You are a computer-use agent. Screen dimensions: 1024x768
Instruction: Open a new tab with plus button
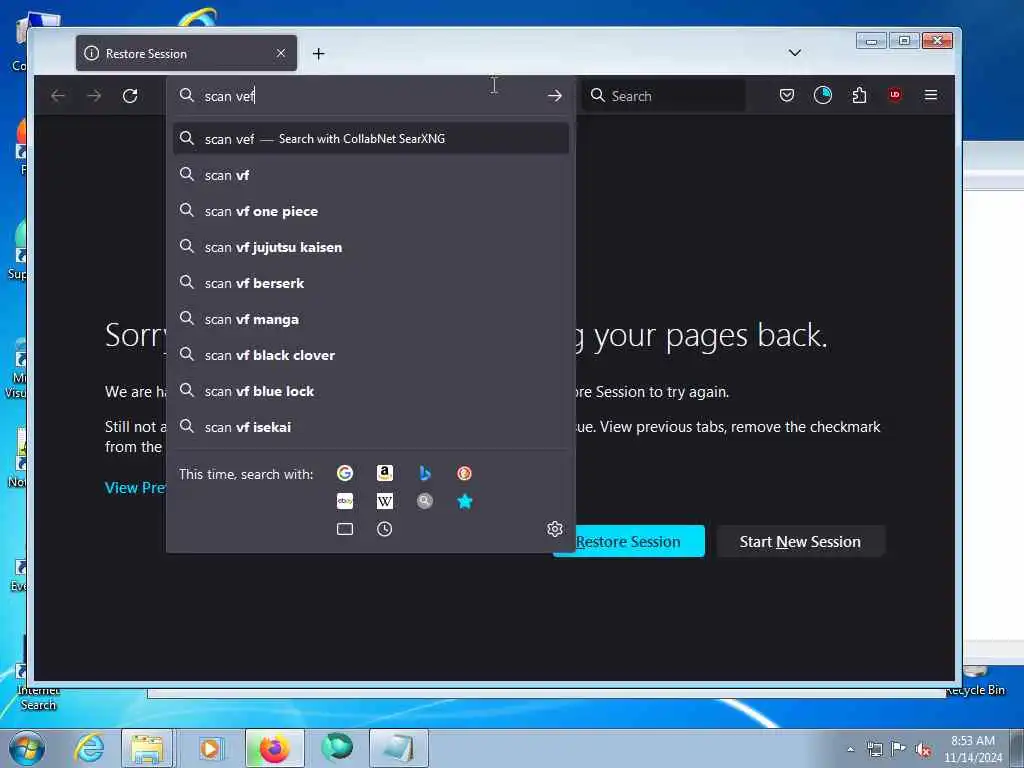[x=319, y=54]
